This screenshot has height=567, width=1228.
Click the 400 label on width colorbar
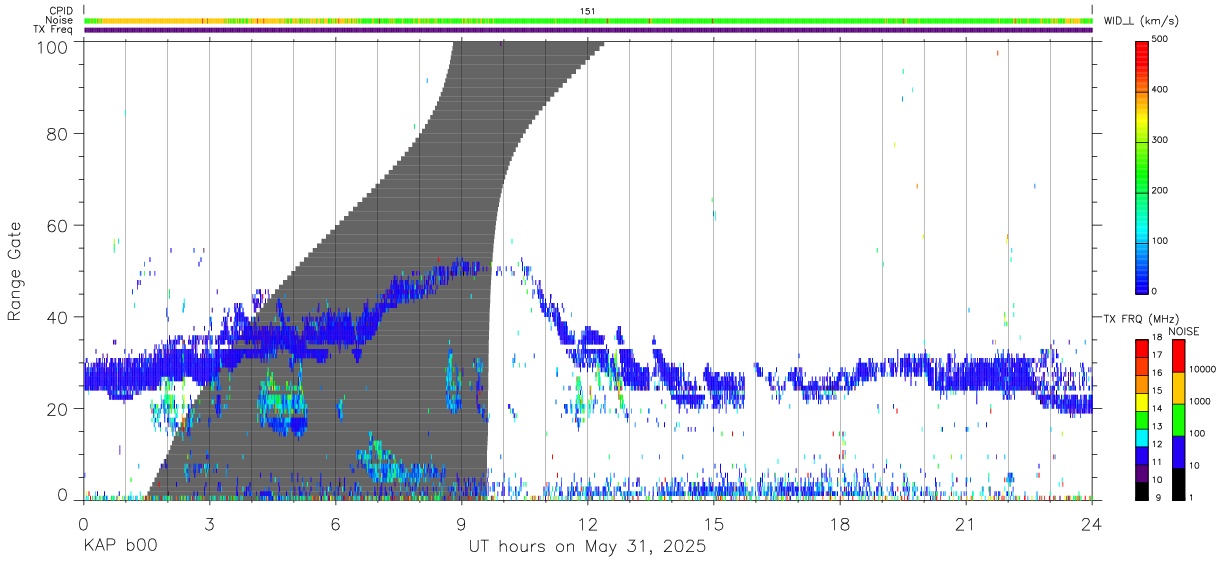1161,90
